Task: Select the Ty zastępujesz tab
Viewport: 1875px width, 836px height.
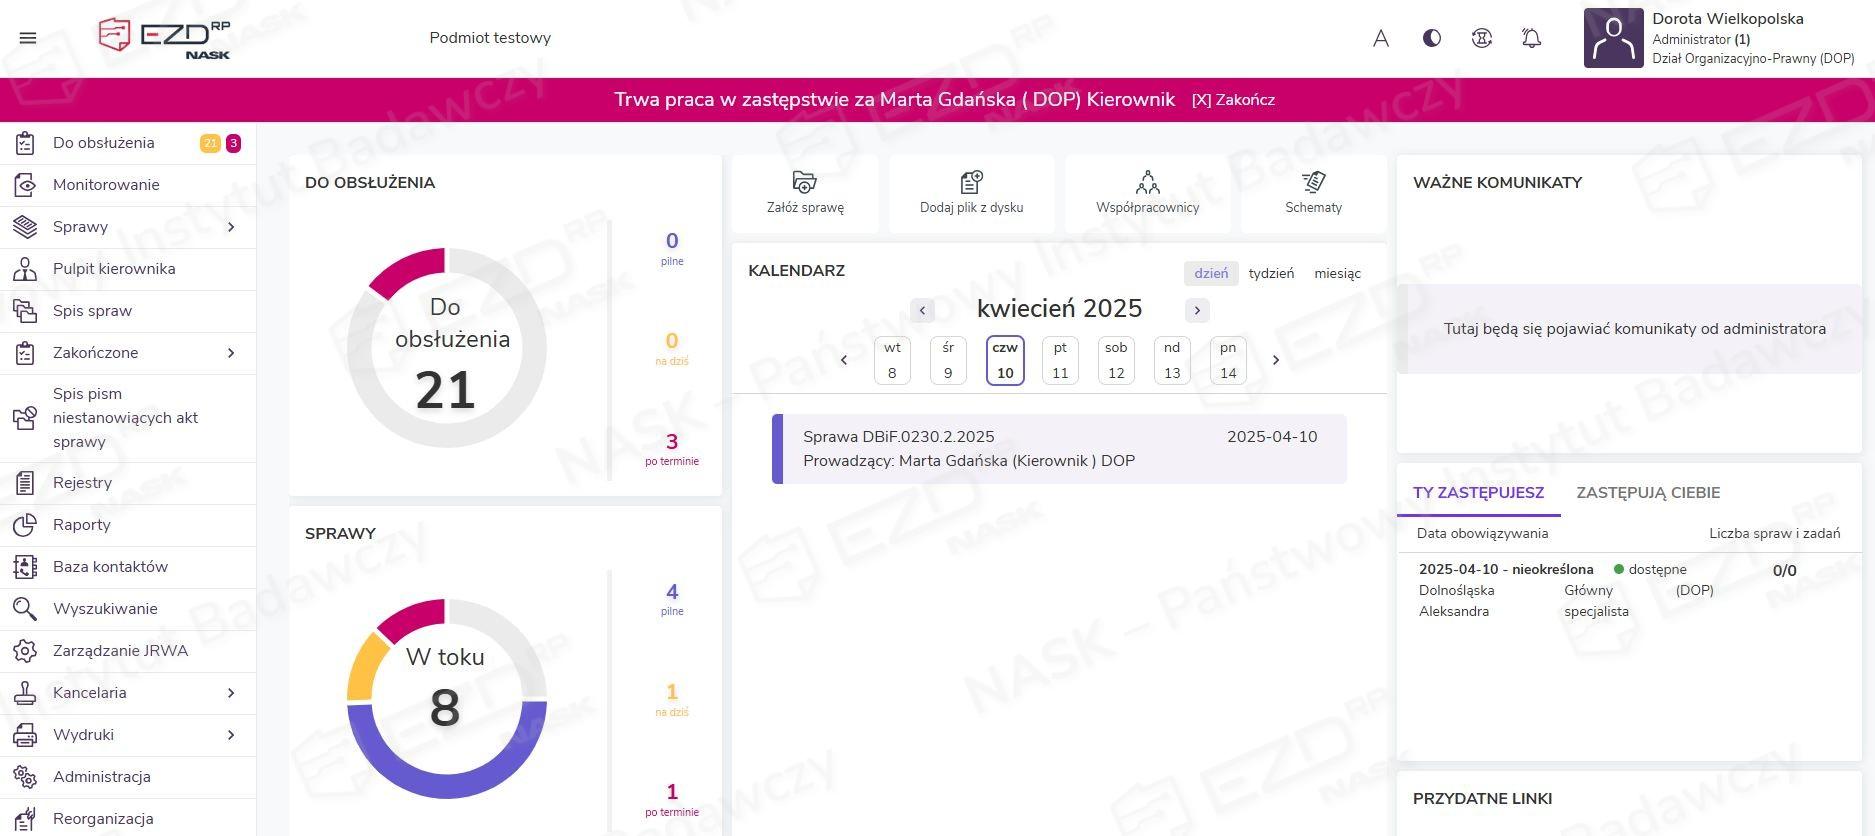Action: click(1478, 493)
